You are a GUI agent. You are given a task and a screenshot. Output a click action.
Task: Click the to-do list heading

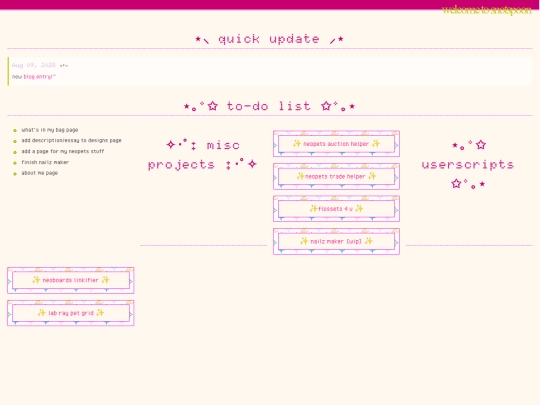coord(269,106)
